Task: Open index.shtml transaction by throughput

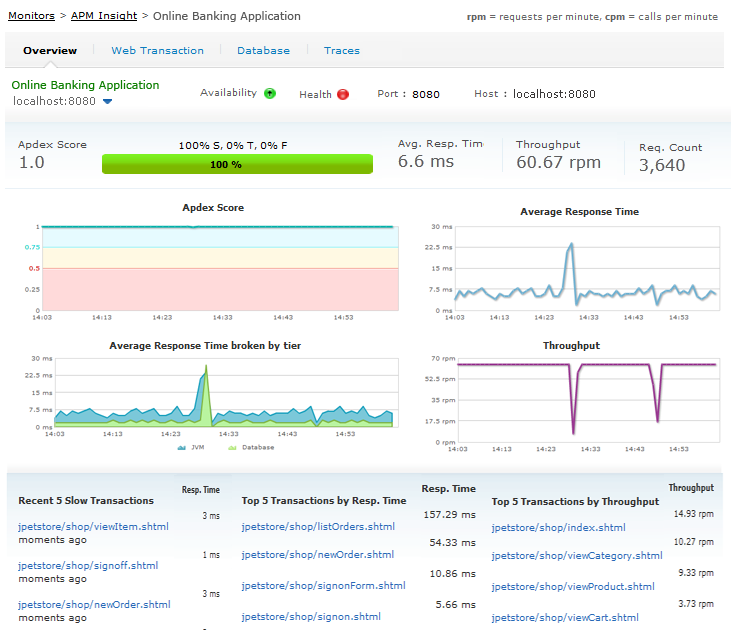Action: point(558,527)
